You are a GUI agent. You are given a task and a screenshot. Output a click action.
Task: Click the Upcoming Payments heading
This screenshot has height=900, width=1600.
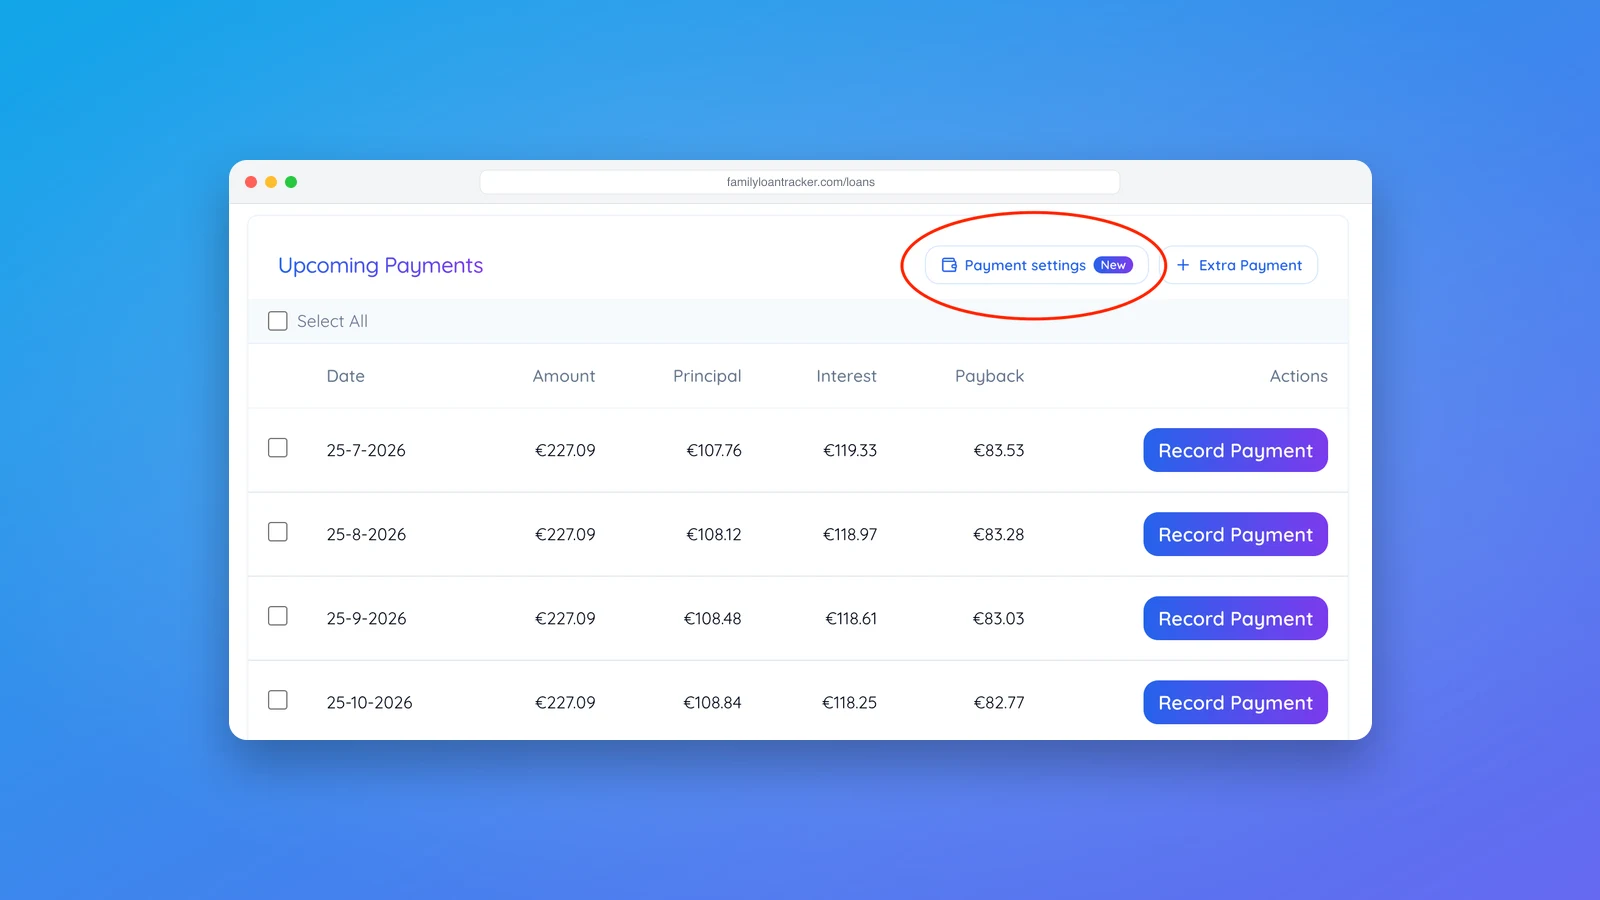(x=380, y=266)
